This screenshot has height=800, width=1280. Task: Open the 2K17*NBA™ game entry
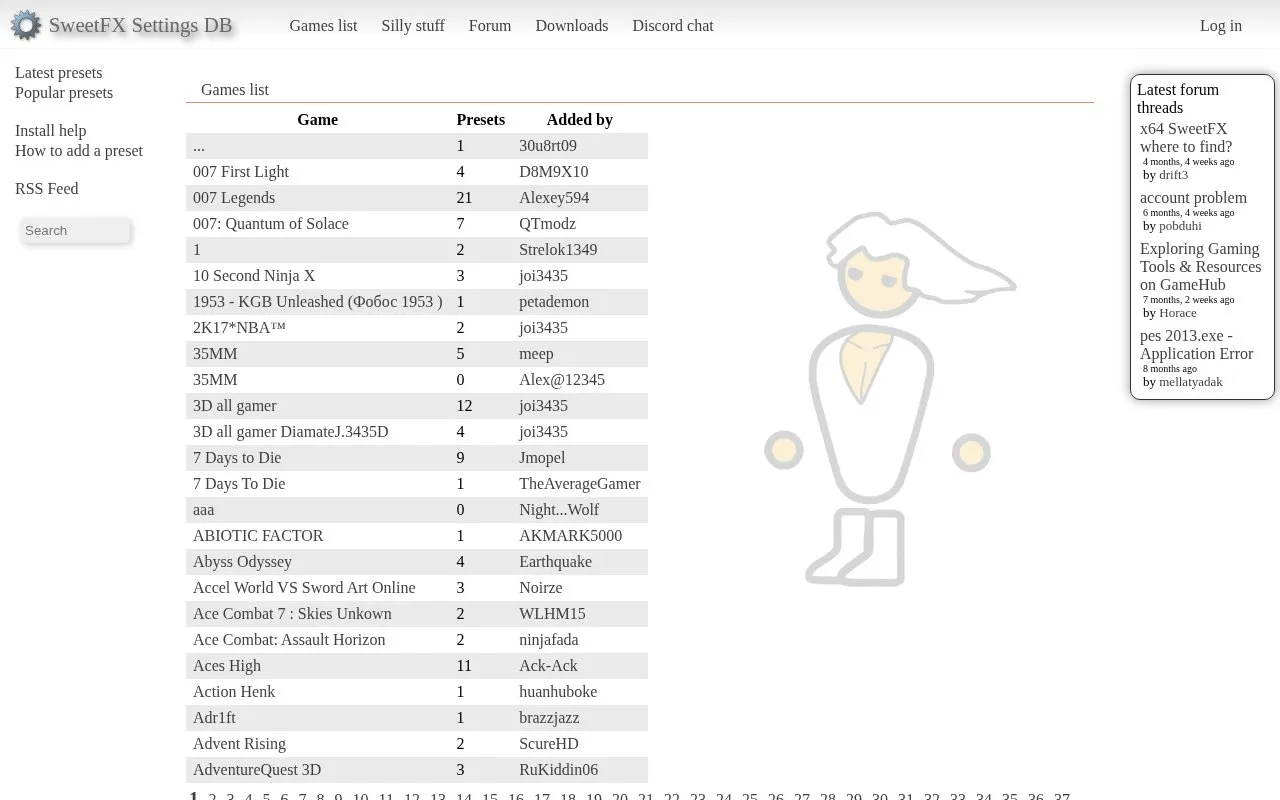click(x=240, y=328)
